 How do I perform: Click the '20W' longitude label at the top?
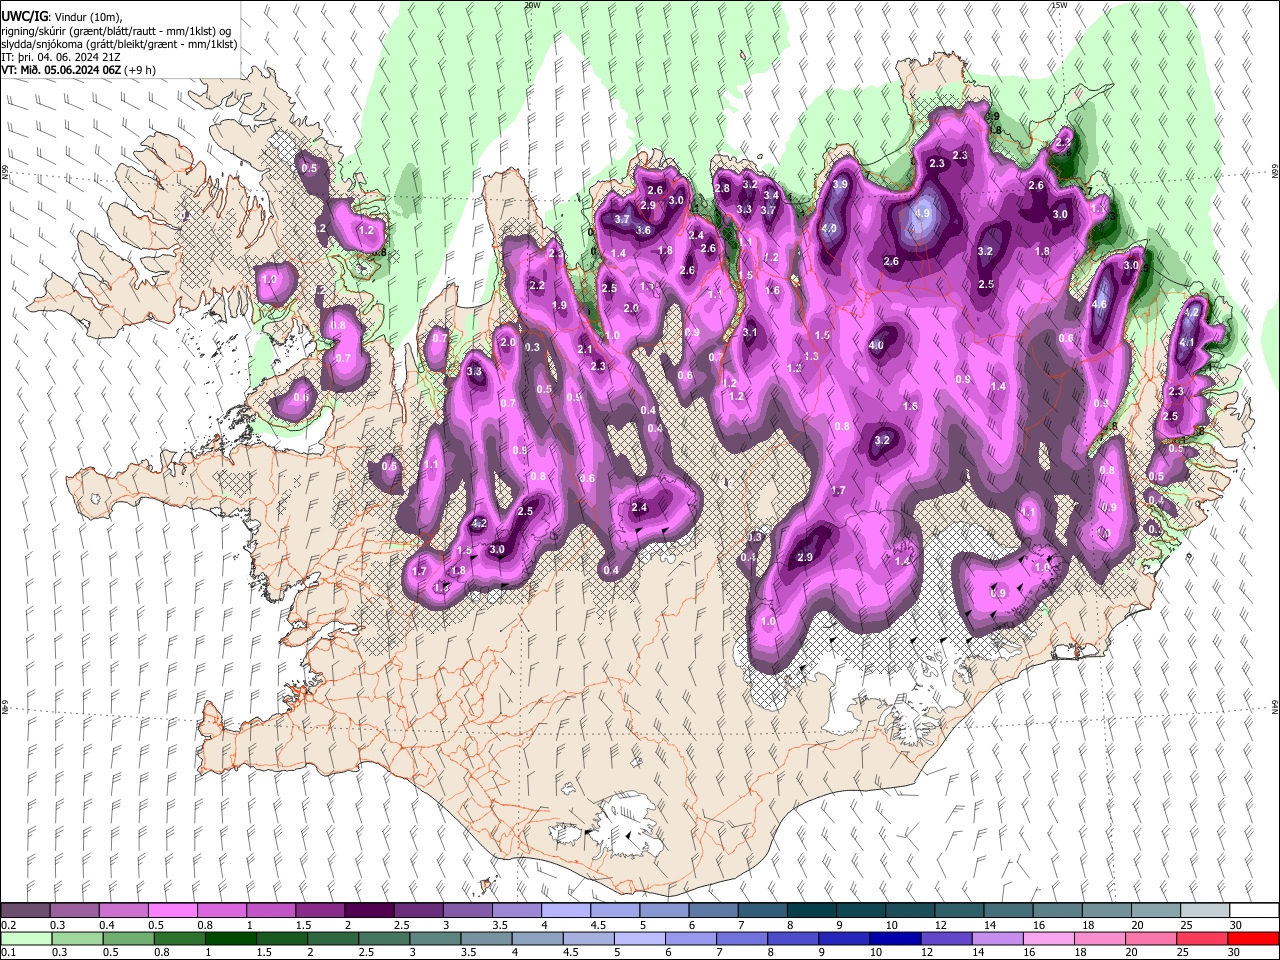[x=532, y=5]
